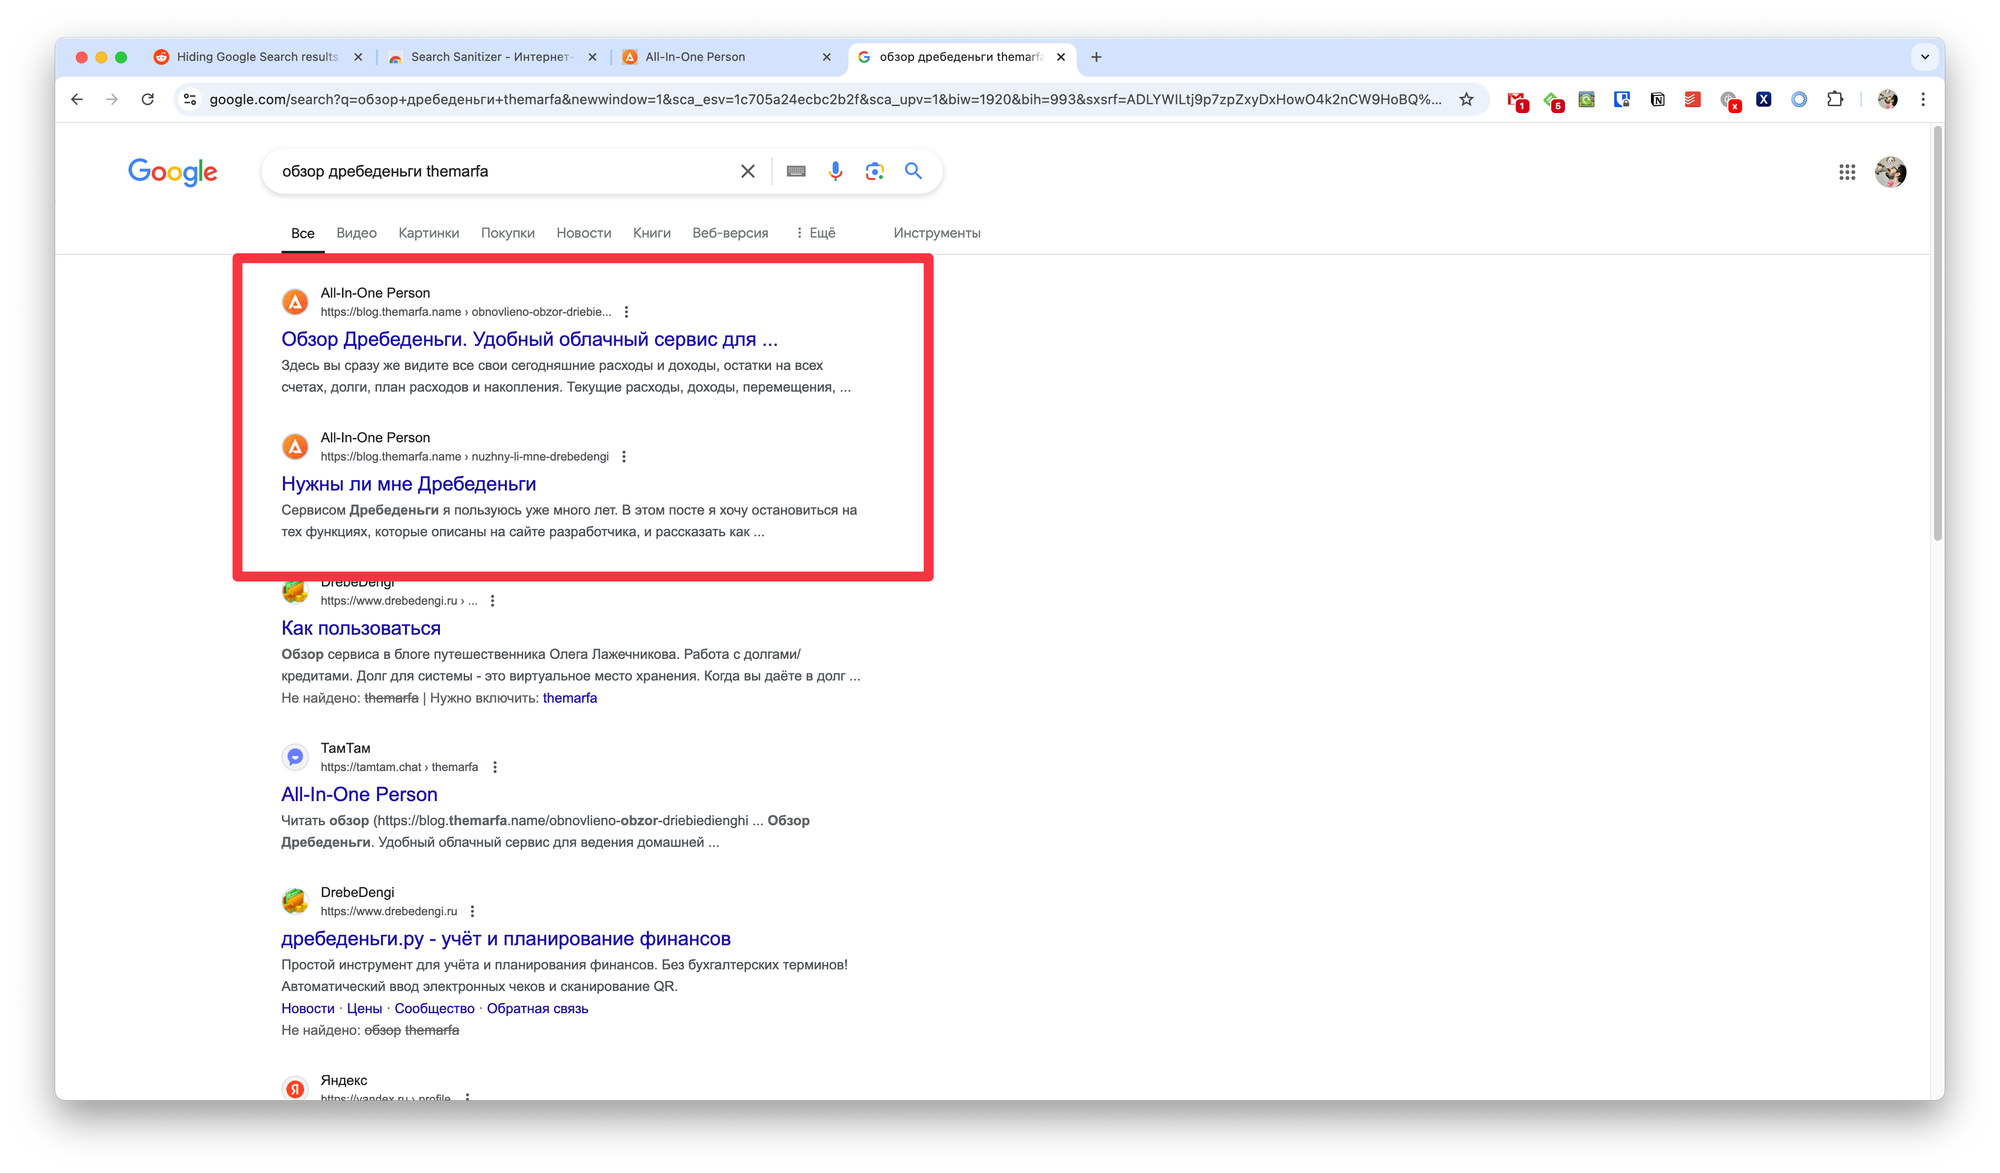The height and width of the screenshot is (1173, 2000).
Task: Clear the search query with X
Action: pos(747,171)
